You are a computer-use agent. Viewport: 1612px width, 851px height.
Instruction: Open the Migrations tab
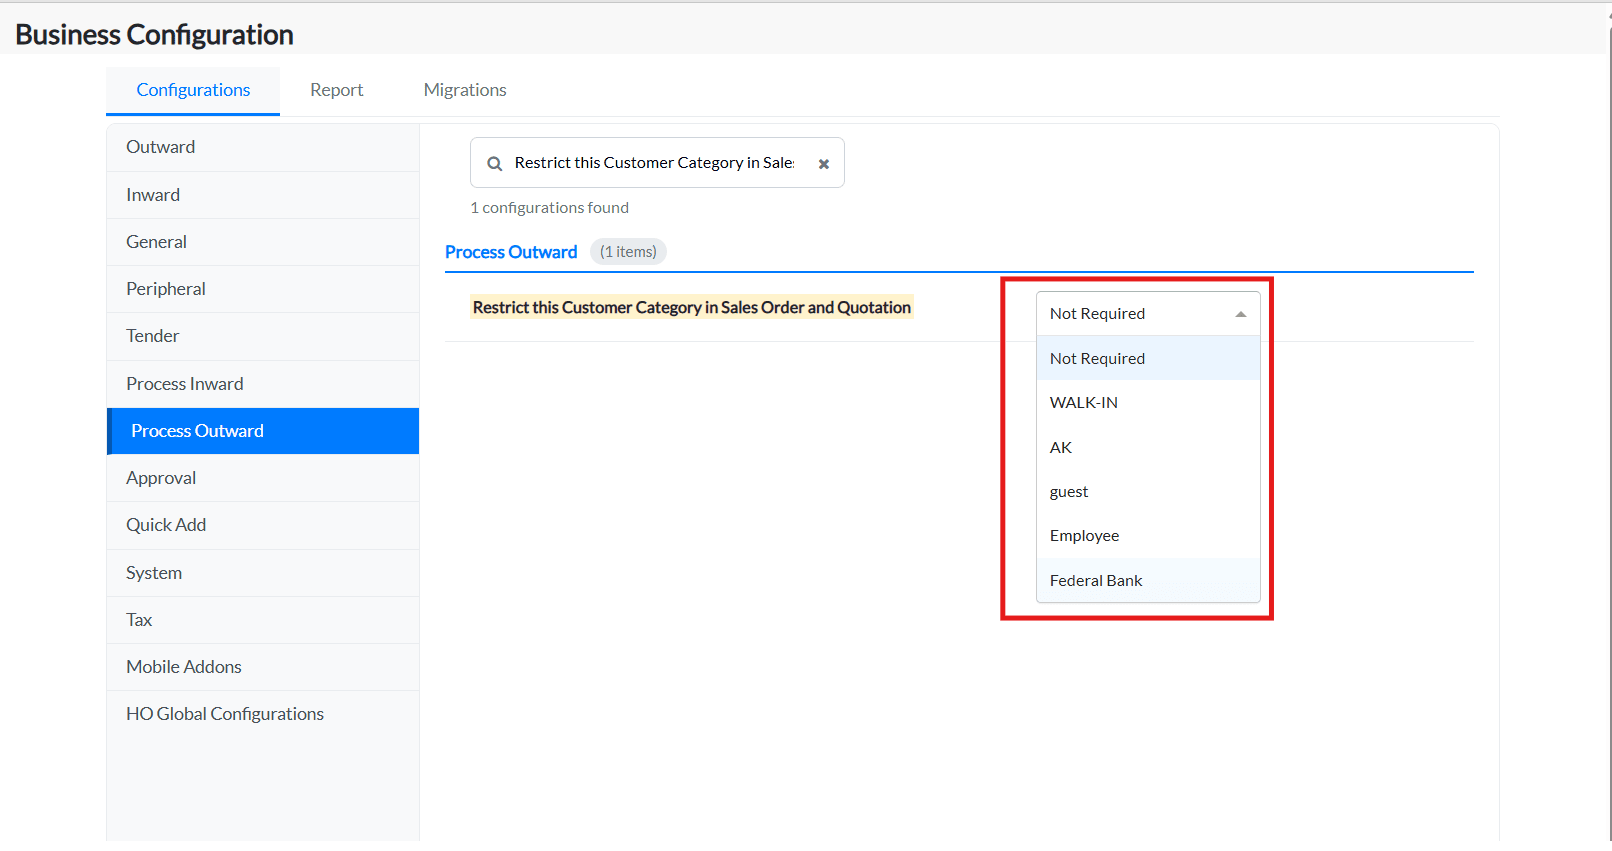pyautogui.click(x=465, y=90)
